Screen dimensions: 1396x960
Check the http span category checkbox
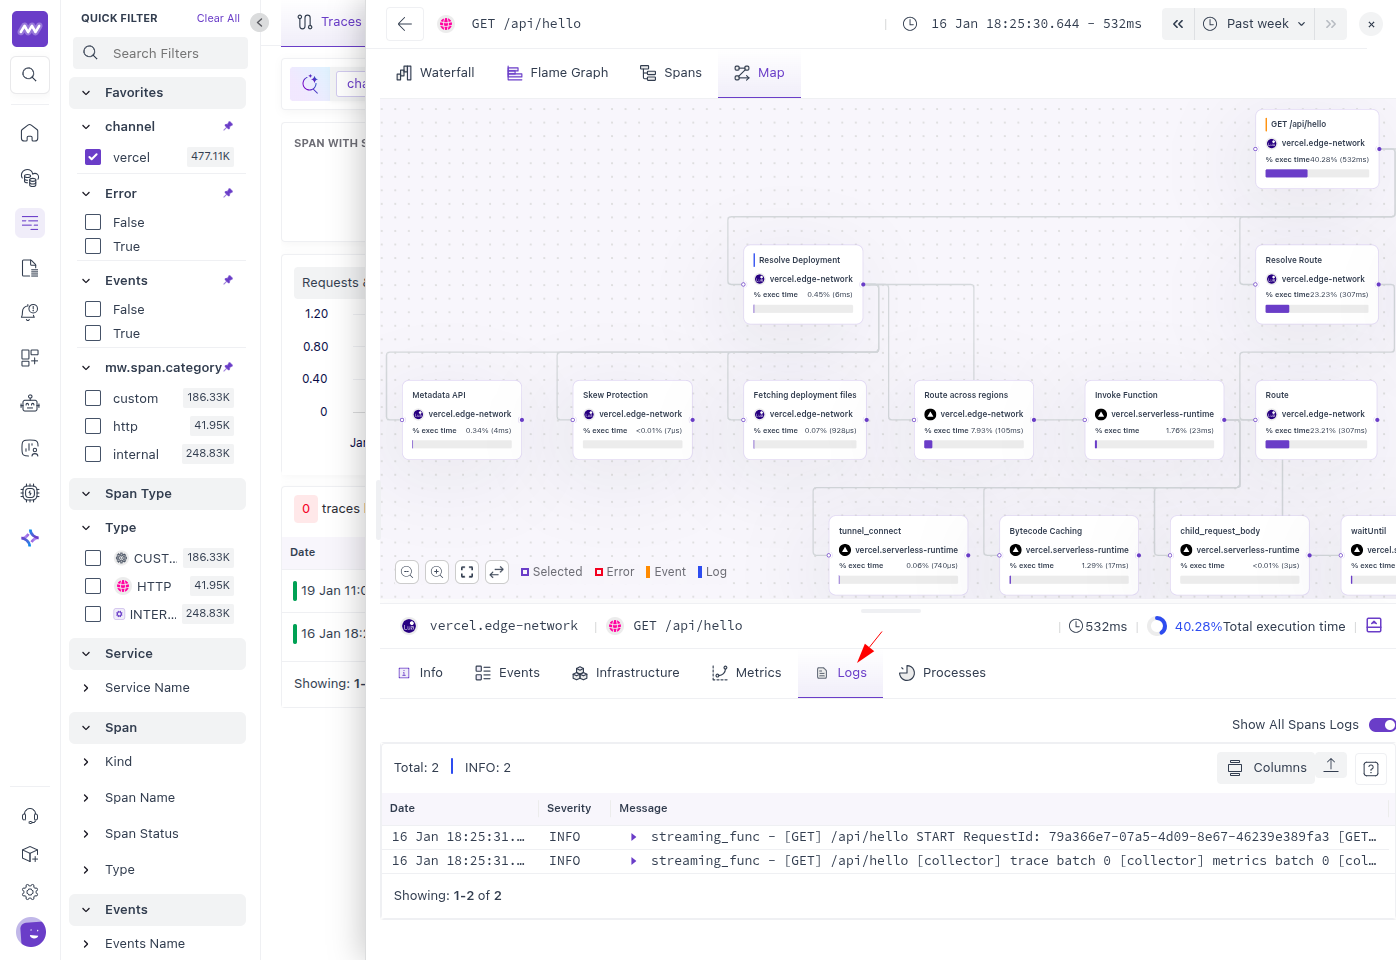pos(93,426)
